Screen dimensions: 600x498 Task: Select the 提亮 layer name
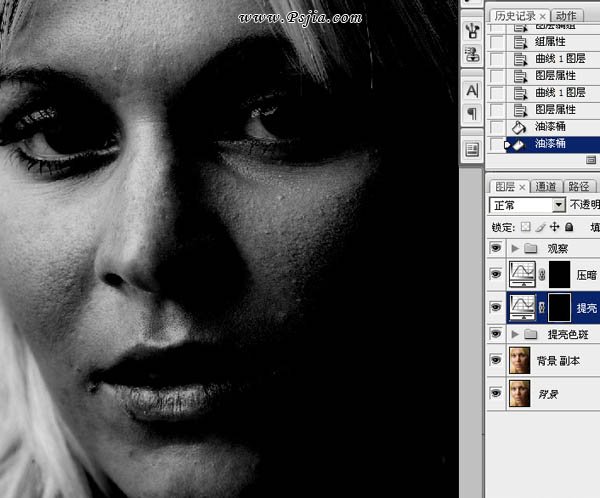(587, 308)
